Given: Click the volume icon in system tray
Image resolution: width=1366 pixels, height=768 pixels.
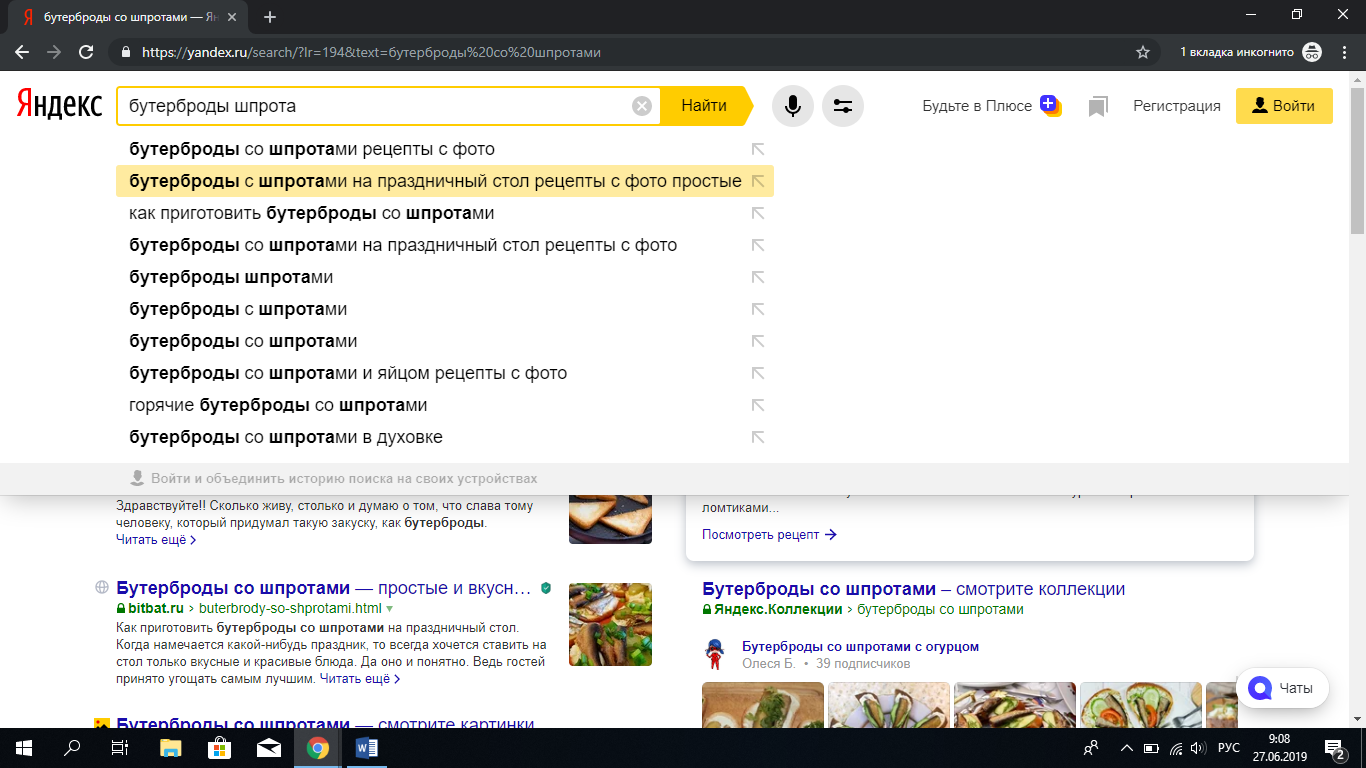Looking at the screenshot, I should (x=1198, y=748).
